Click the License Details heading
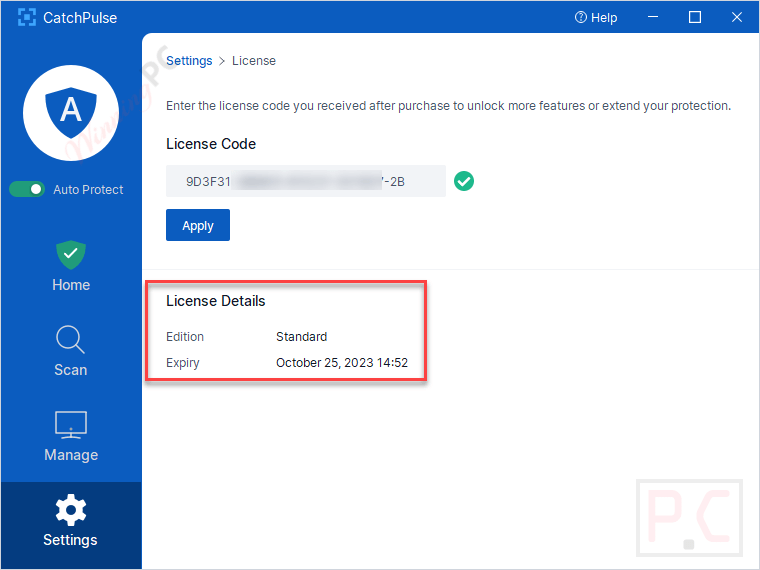This screenshot has width=760, height=570. click(215, 301)
